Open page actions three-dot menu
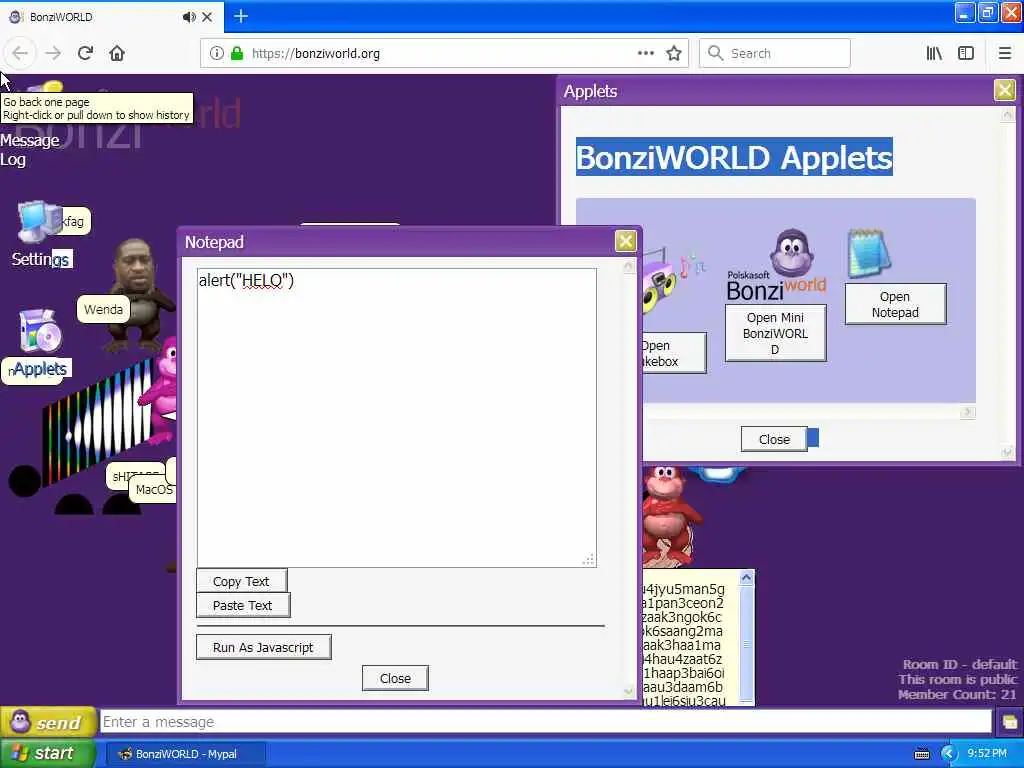The height and width of the screenshot is (768, 1024). click(x=645, y=53)
